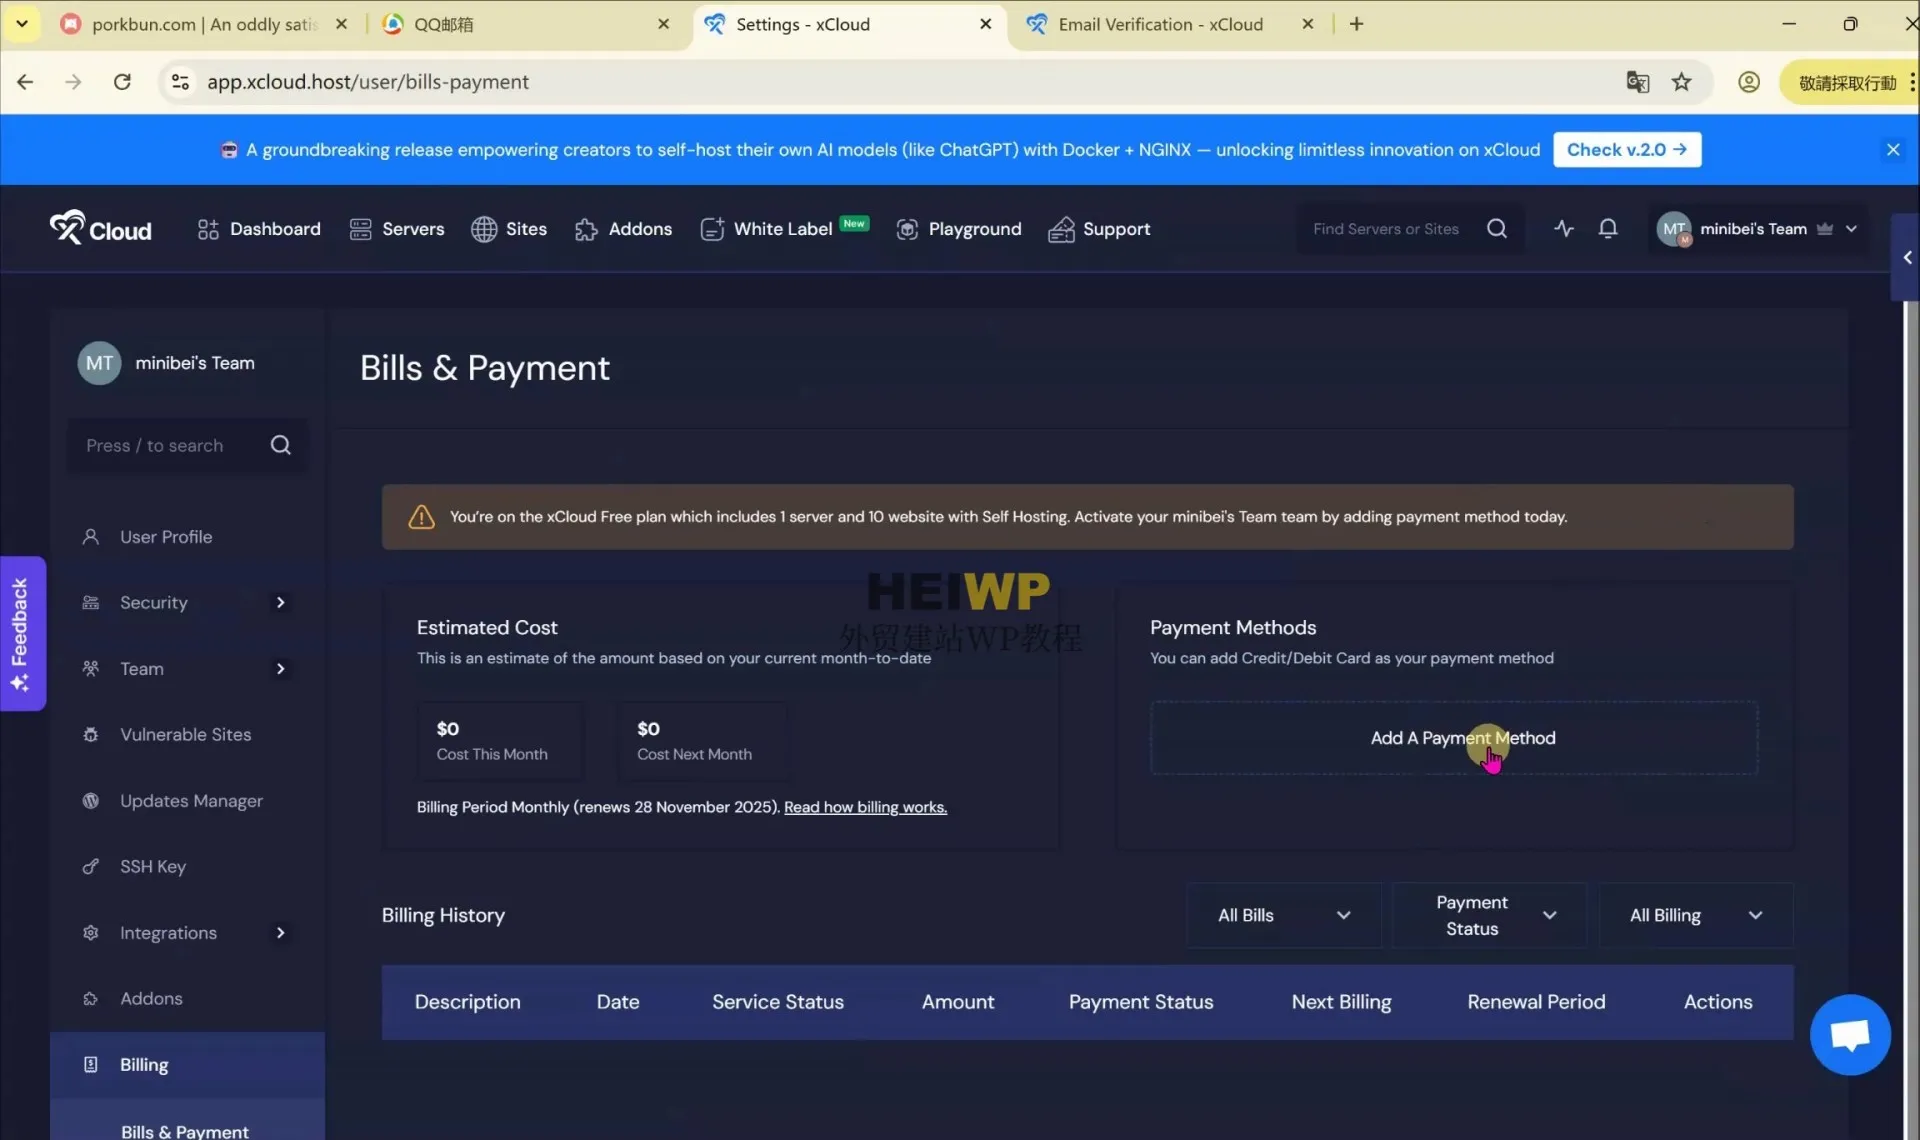Click the xCloud logo

point(101,229)
